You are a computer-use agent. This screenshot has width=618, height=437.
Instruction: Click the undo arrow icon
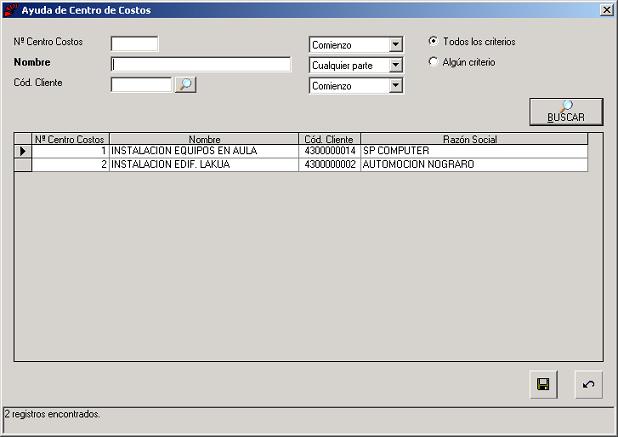(588, 384)
